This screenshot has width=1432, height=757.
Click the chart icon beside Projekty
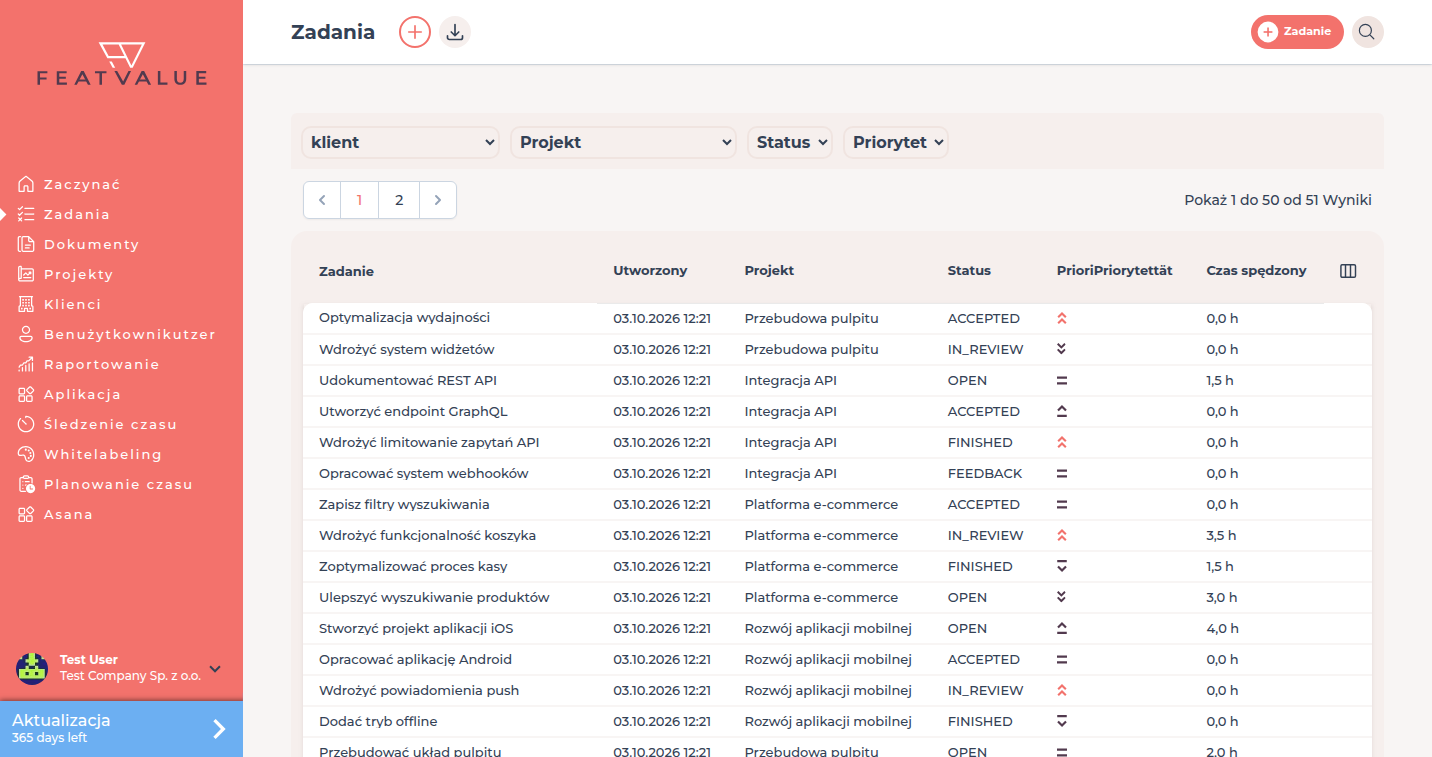pos(26,274)
